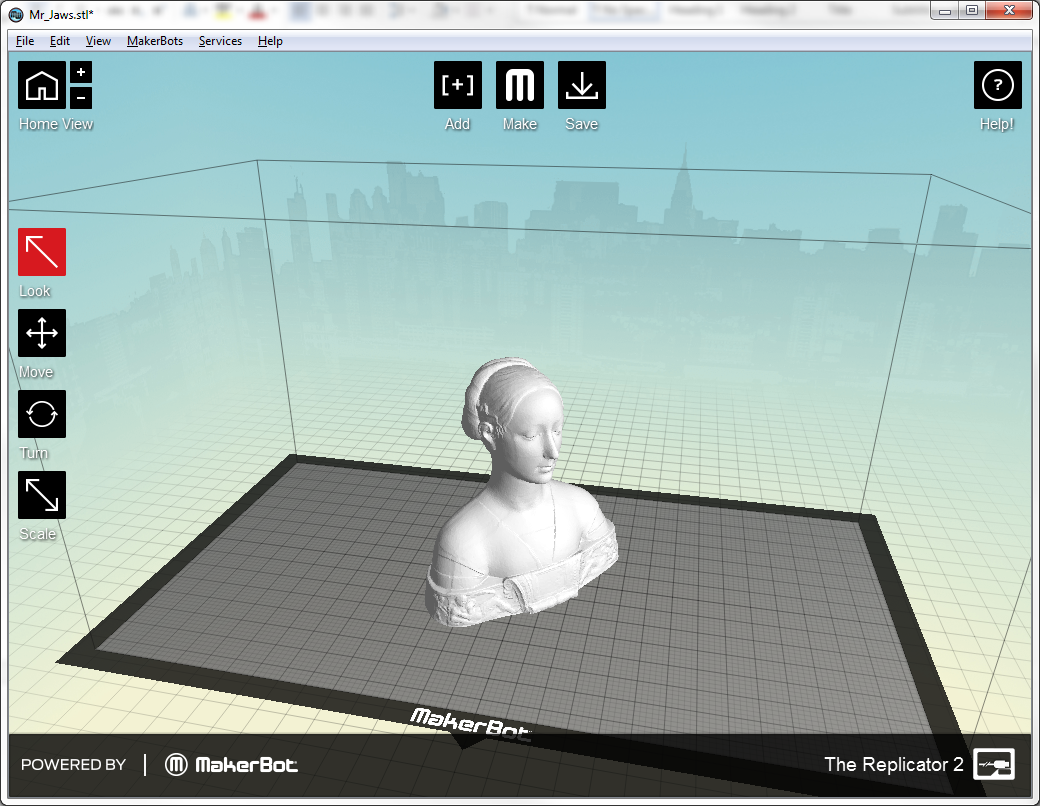Open the Services menu
The image size is (1040, 806).
click(220, 41)
